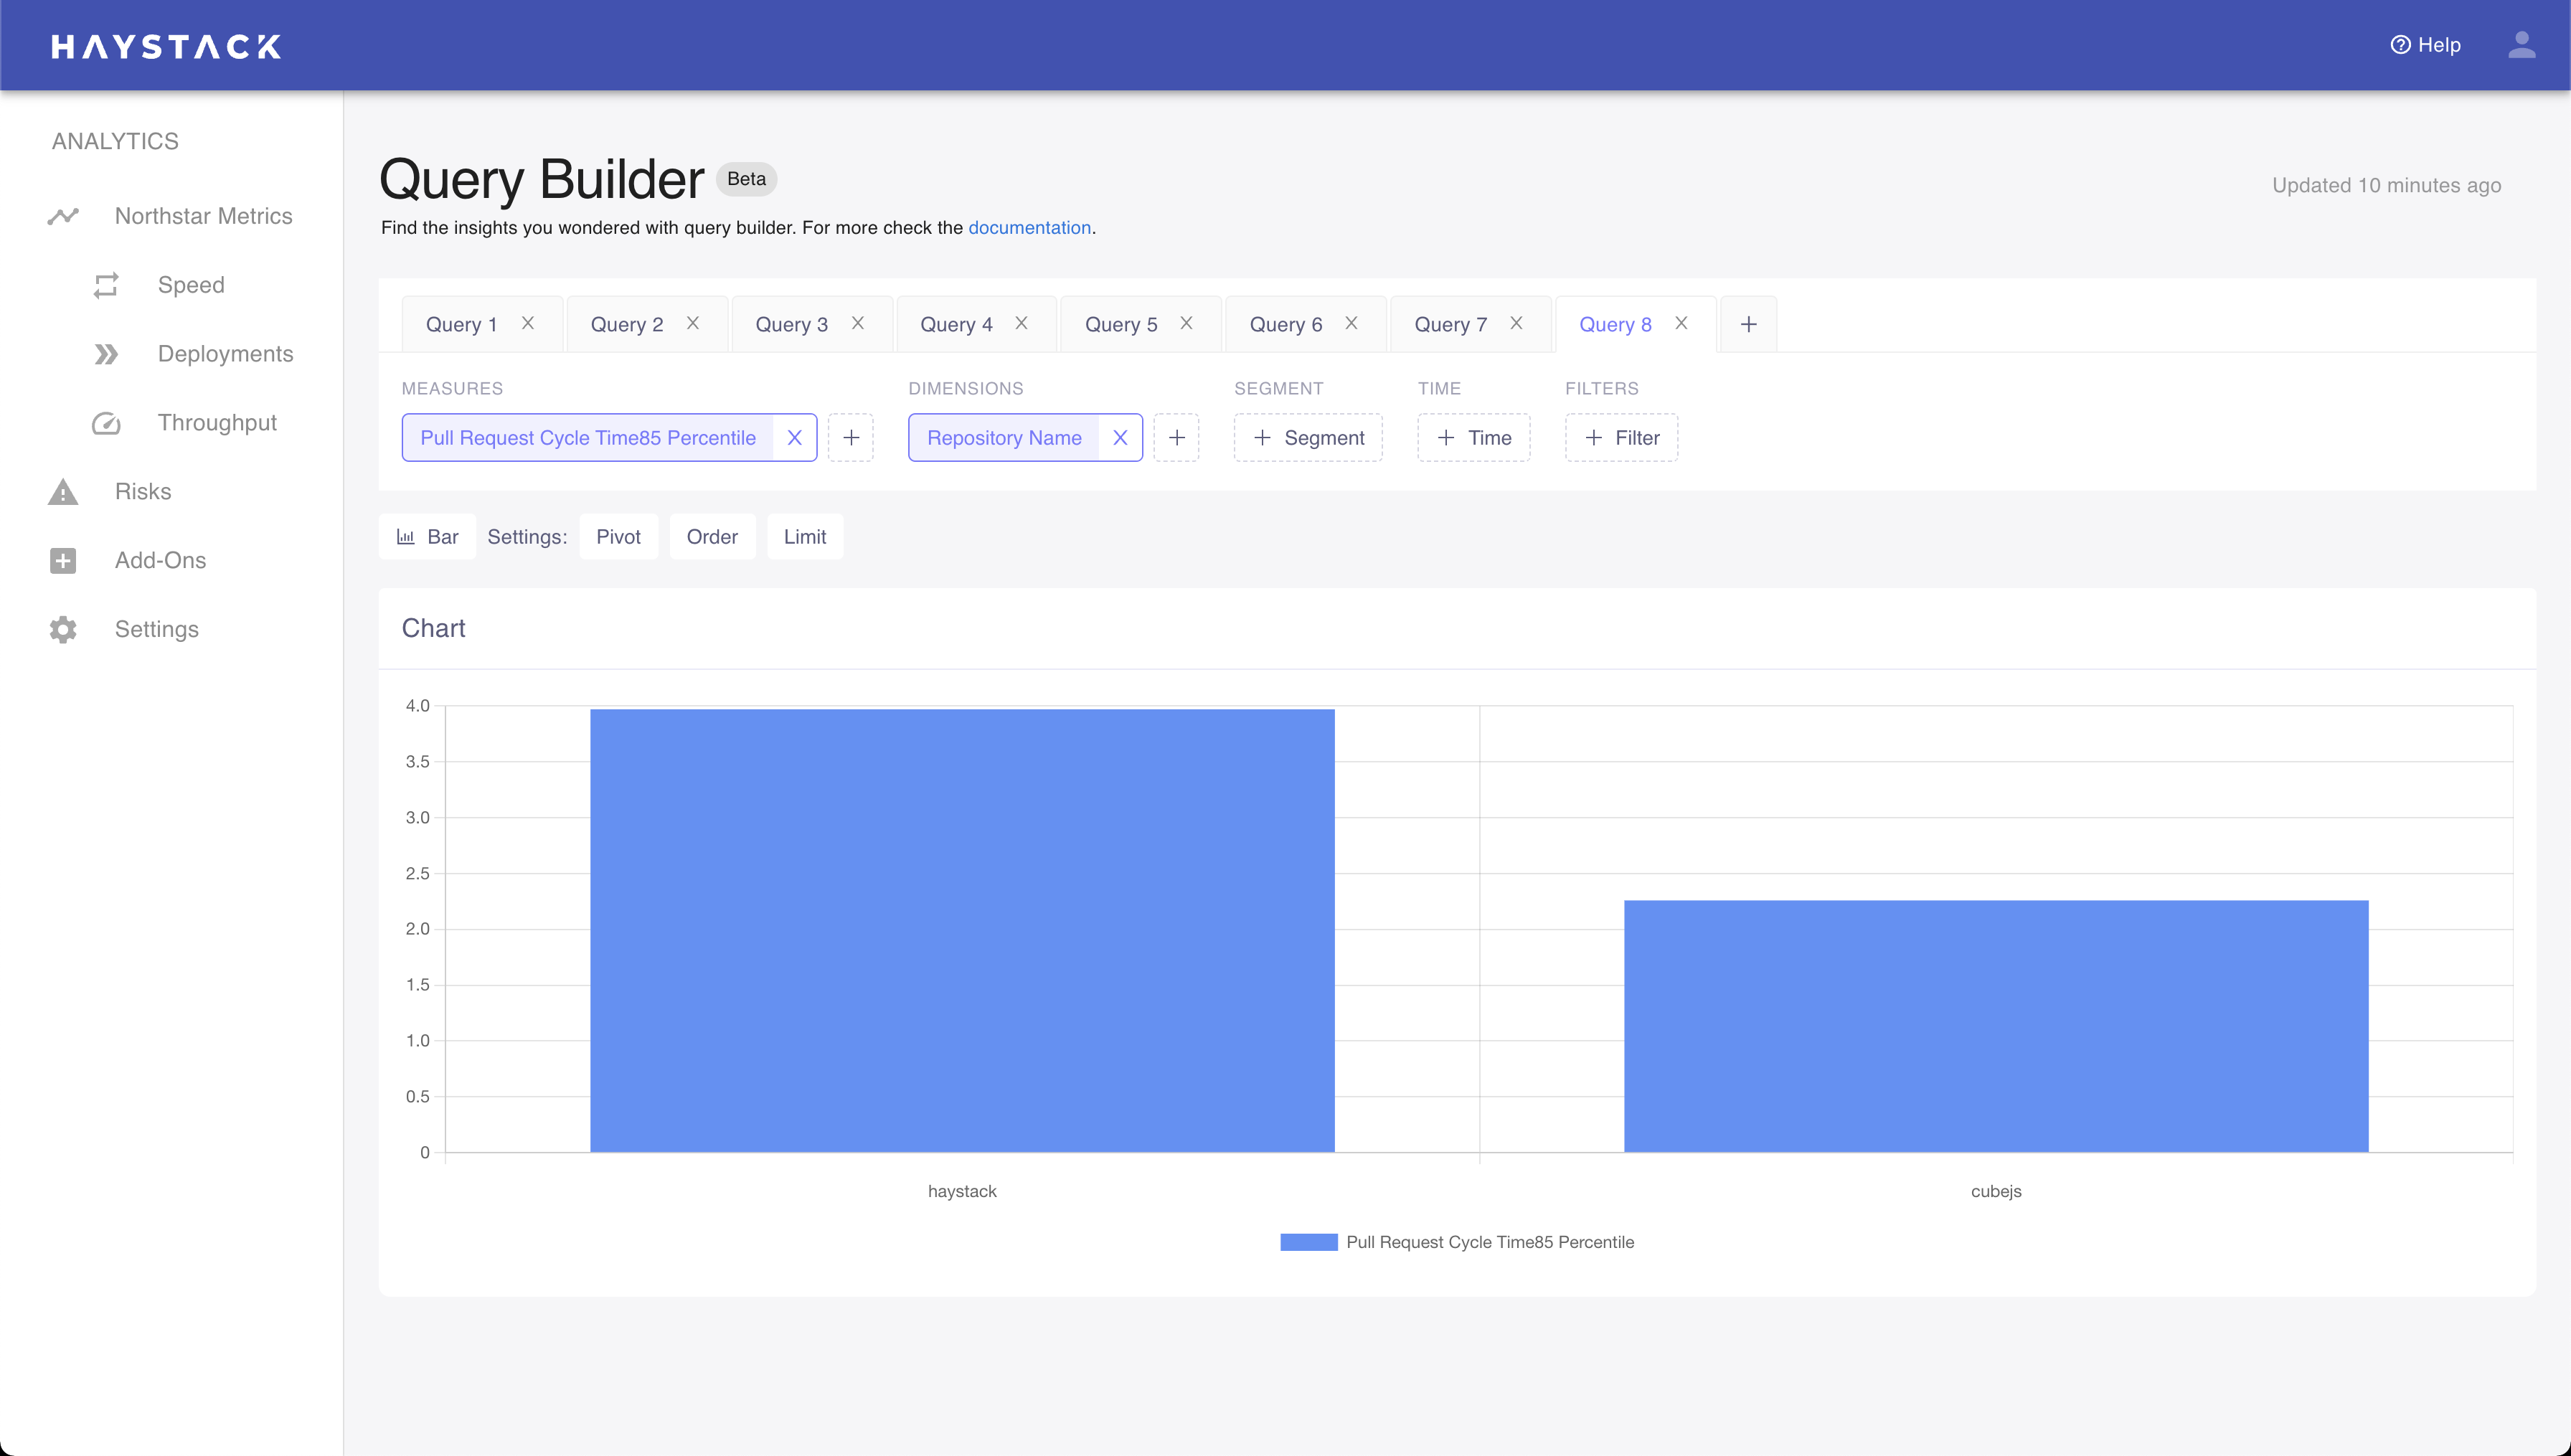Close the Query 8 tab
This screenshot has height=1456, width=2571.
tap(1681, 323)
